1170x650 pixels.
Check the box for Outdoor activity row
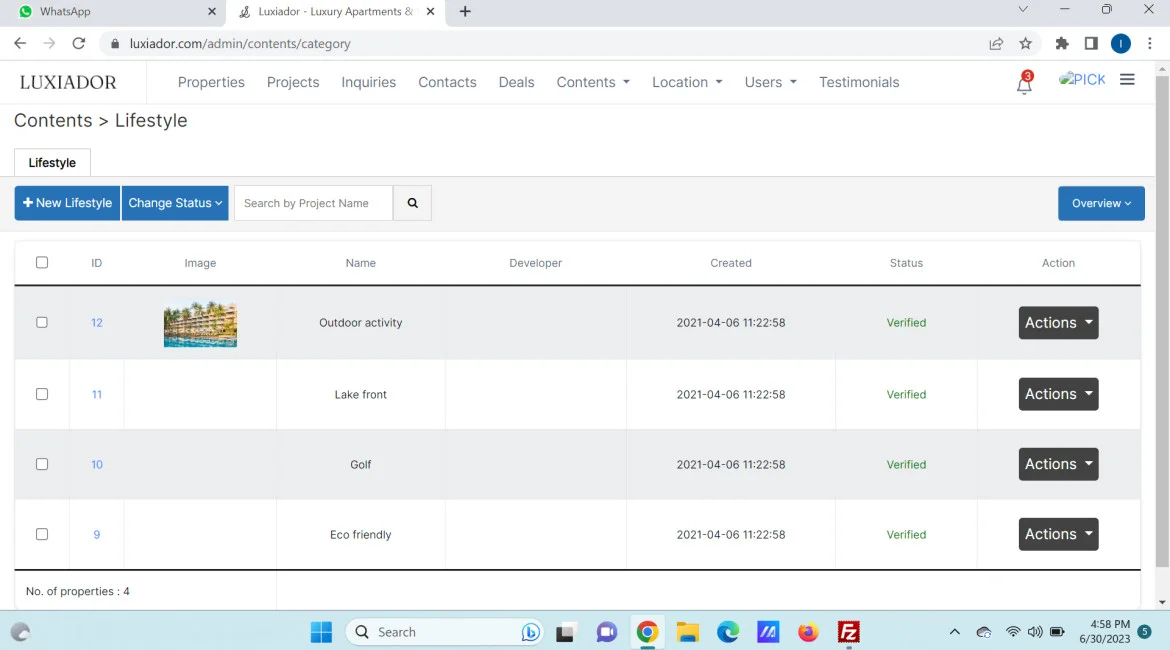coord(42,322)
